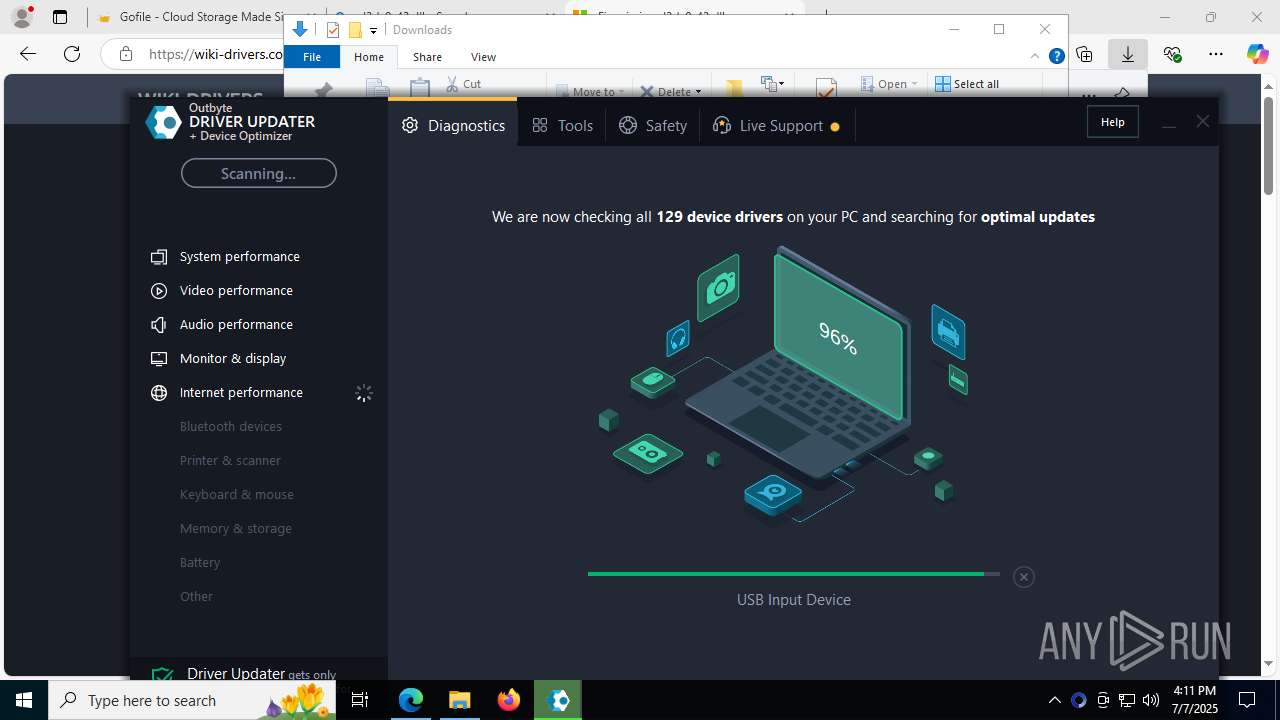
Task: Select Monitor & display category
Action: pos(233,358)
